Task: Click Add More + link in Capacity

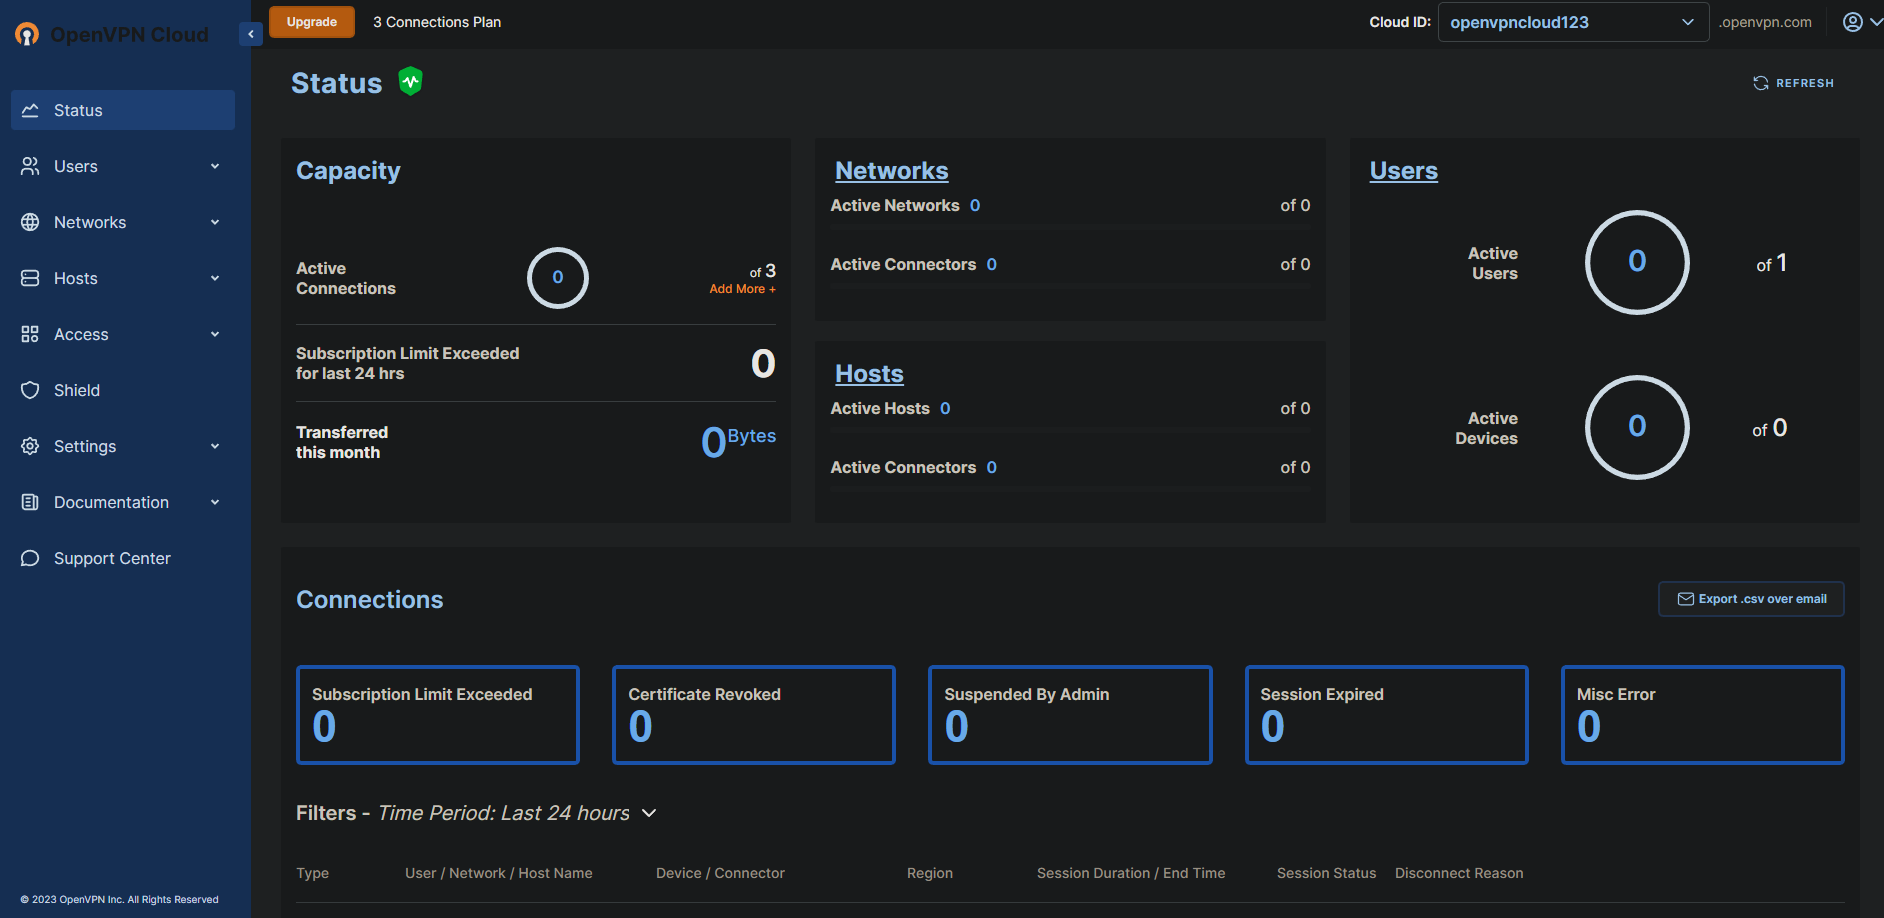Action: (742, 289)
